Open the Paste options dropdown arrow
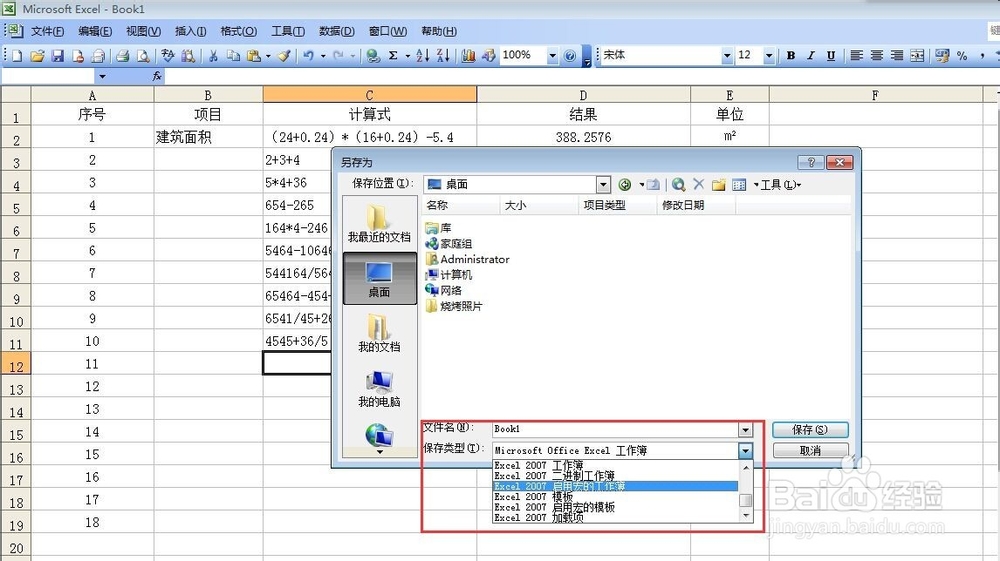 [x=268, y=56]
